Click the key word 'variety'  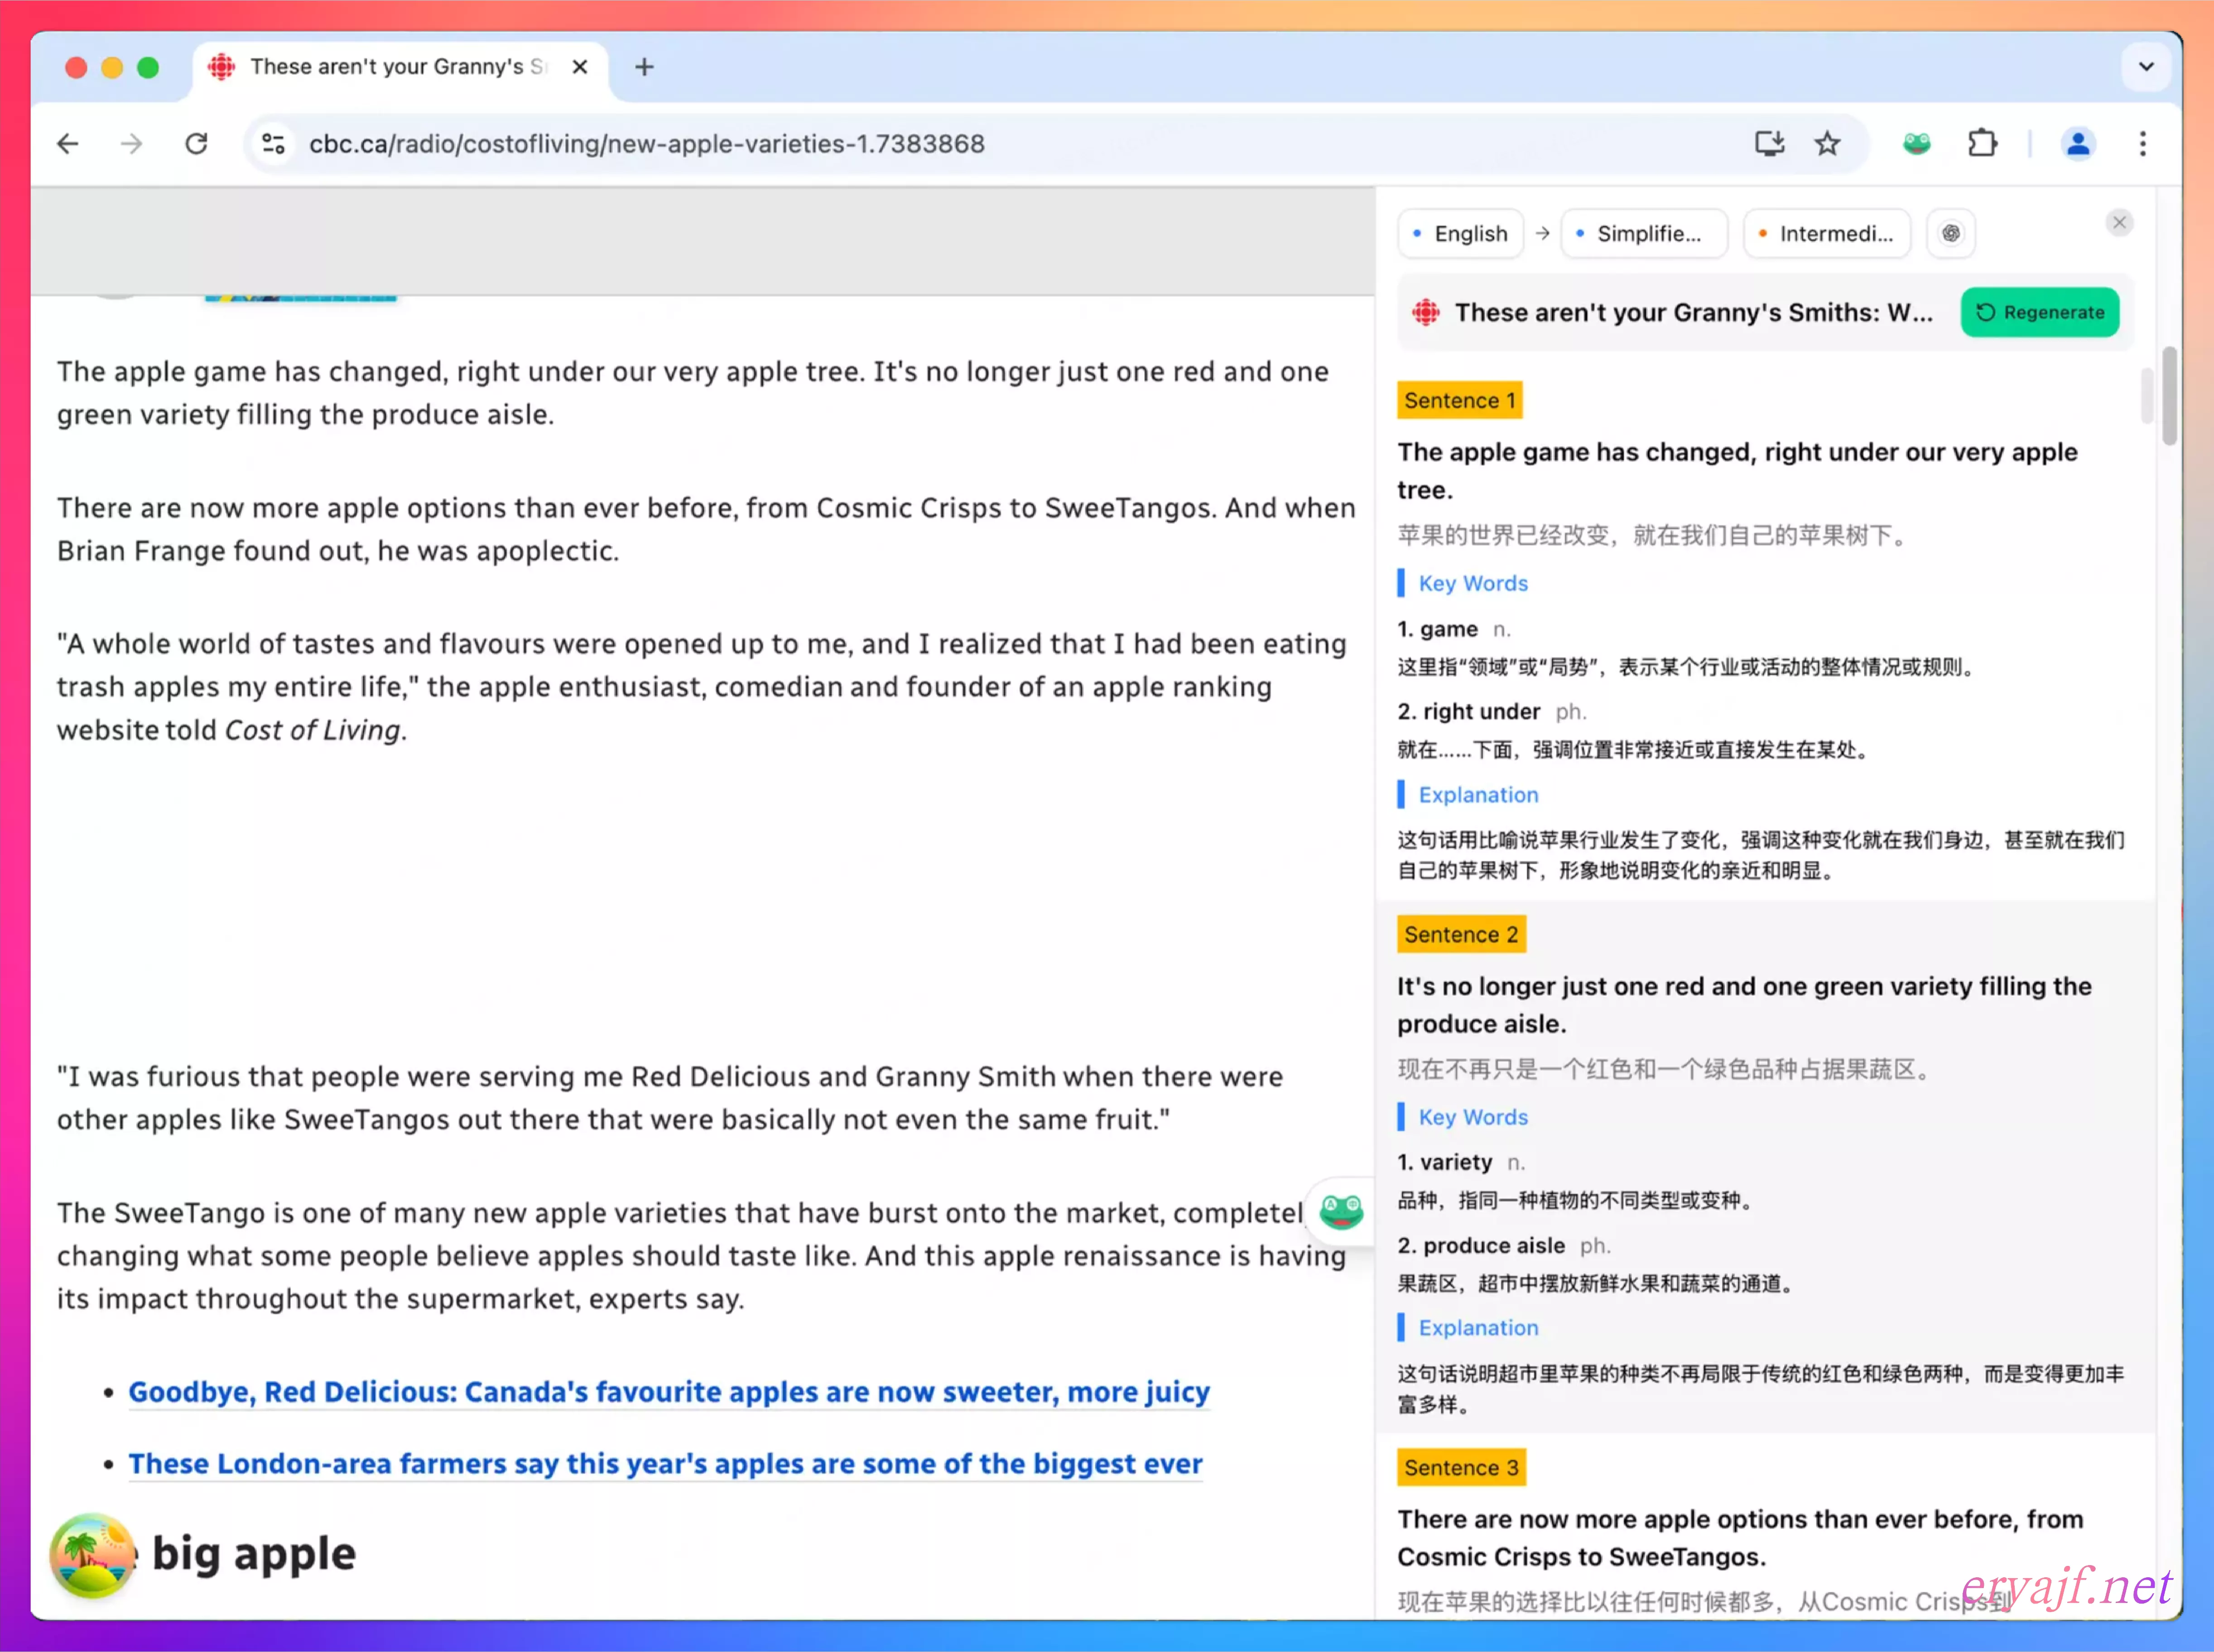[x=1456, y=1162]
